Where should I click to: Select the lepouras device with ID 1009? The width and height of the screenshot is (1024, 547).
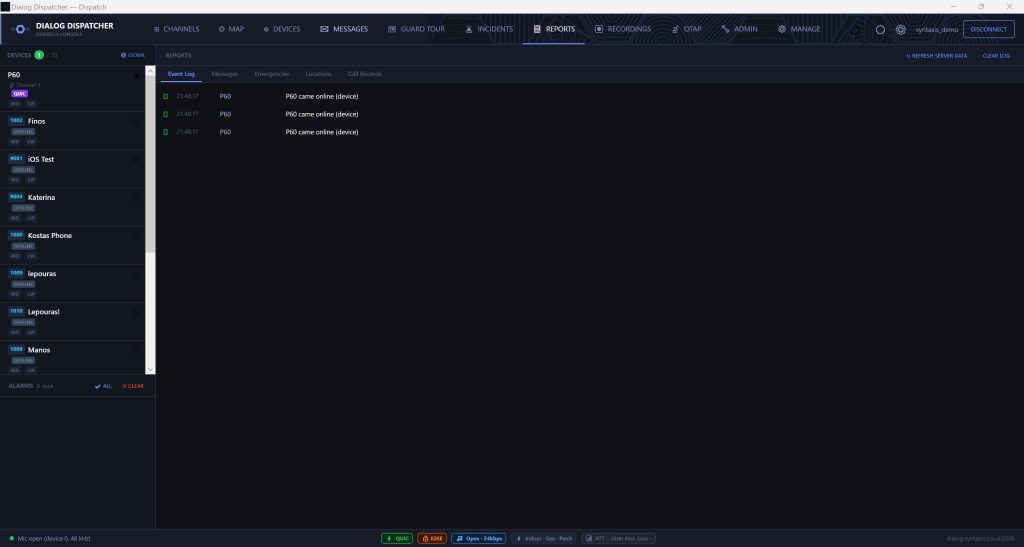pos(72,283)
